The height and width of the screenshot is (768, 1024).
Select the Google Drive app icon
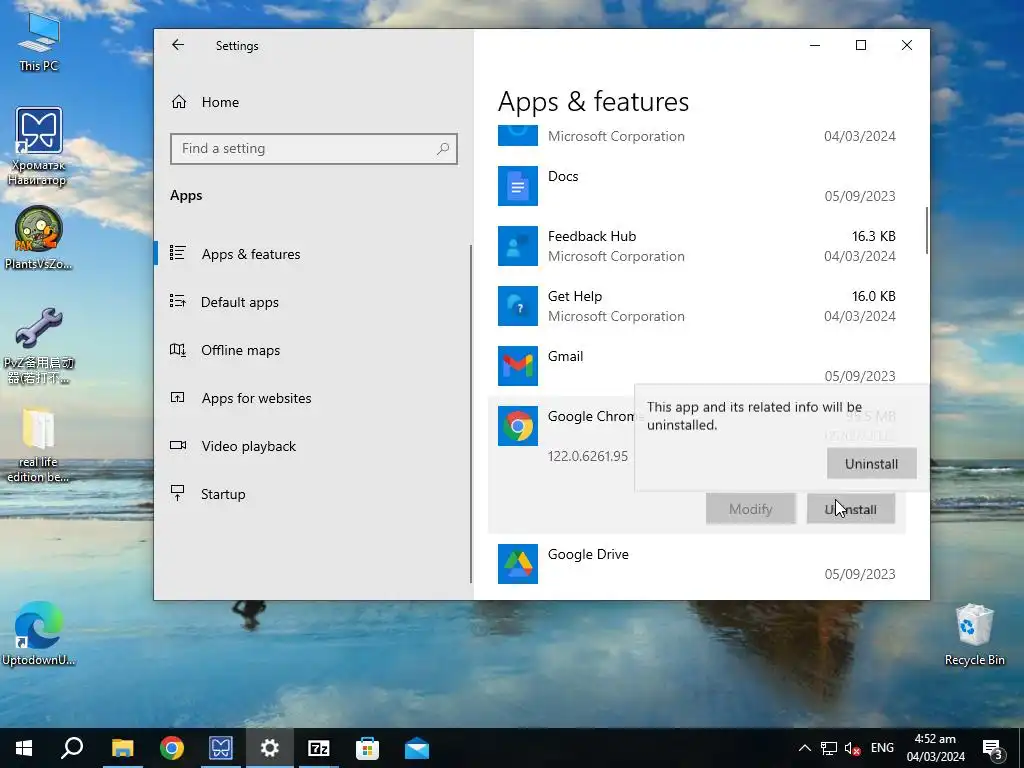(x=518, y=564)
